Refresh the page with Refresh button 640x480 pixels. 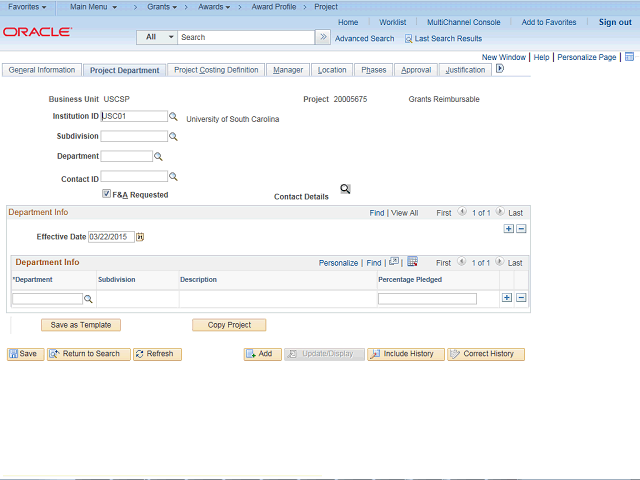coord(157,354)
